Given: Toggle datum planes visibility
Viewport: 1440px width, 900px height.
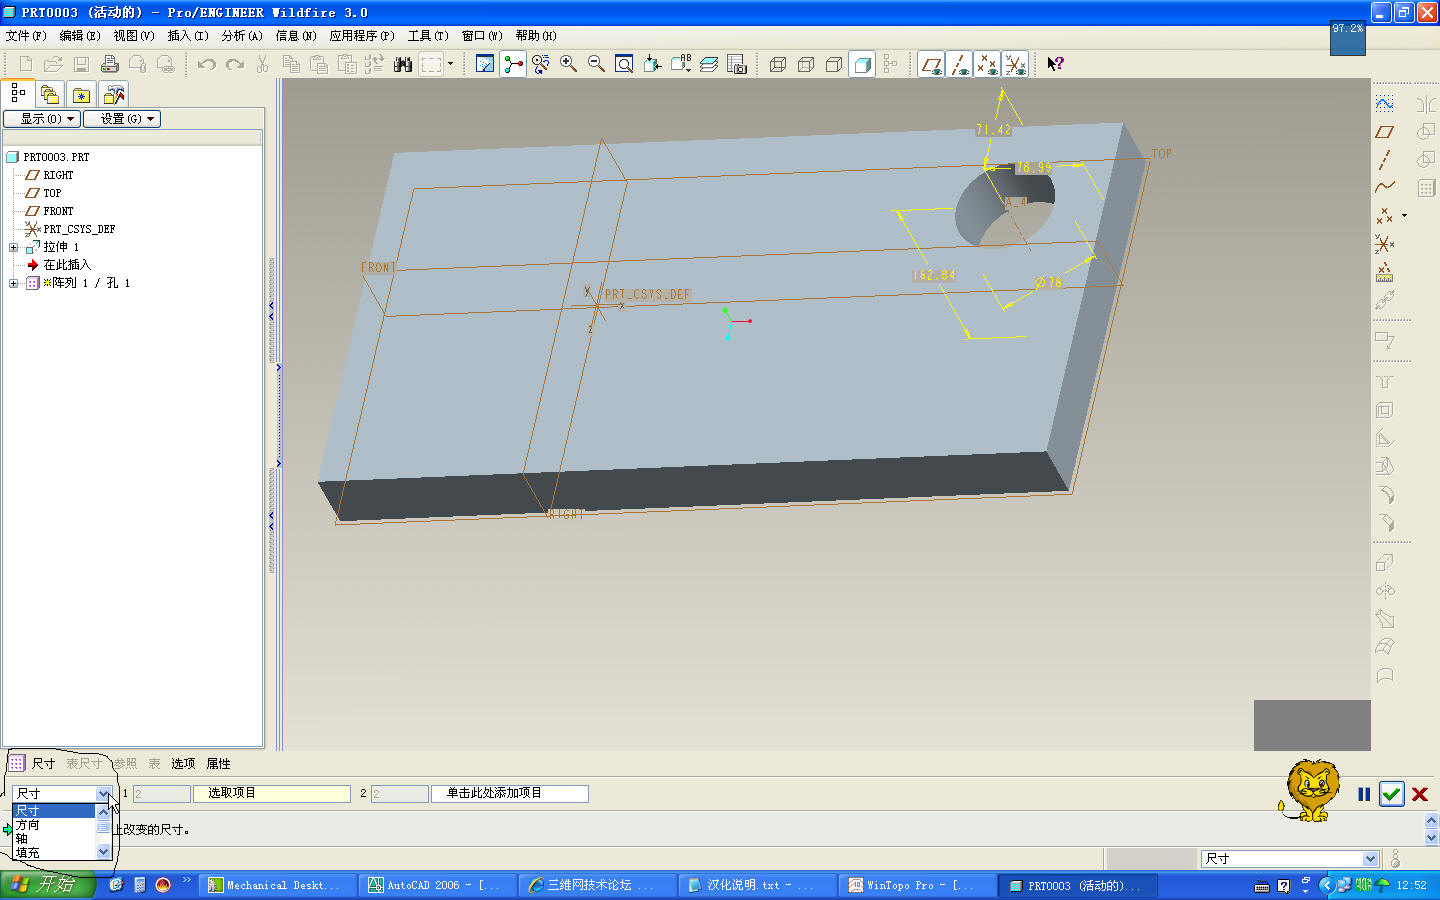Looking at the screenshot, I should pos(931,64).
